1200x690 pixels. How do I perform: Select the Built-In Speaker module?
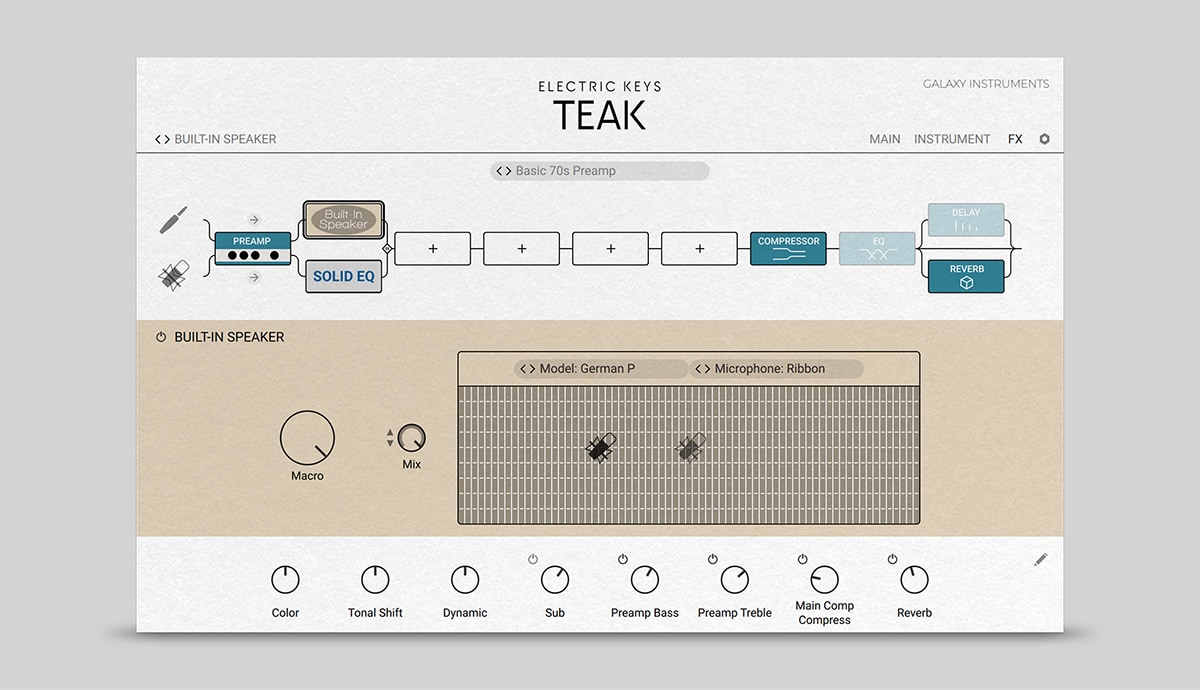pos(344,220)
